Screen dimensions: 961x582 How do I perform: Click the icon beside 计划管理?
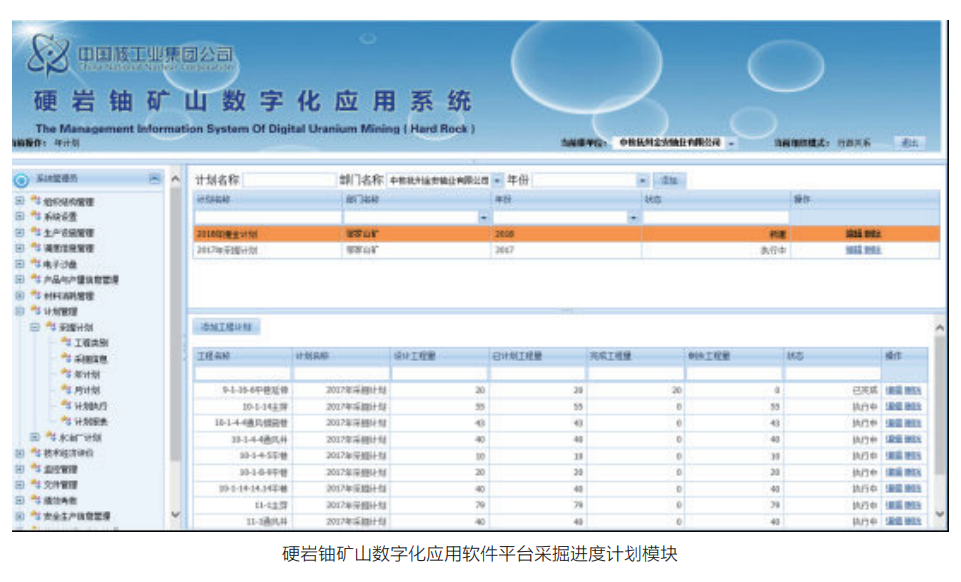pyautogui.click(x=36, y=311)
